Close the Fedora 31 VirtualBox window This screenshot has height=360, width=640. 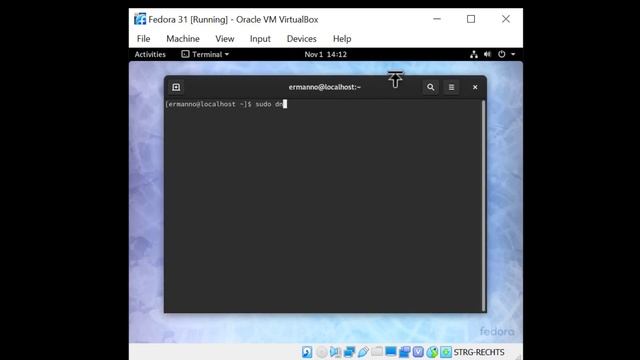[506, 19]
